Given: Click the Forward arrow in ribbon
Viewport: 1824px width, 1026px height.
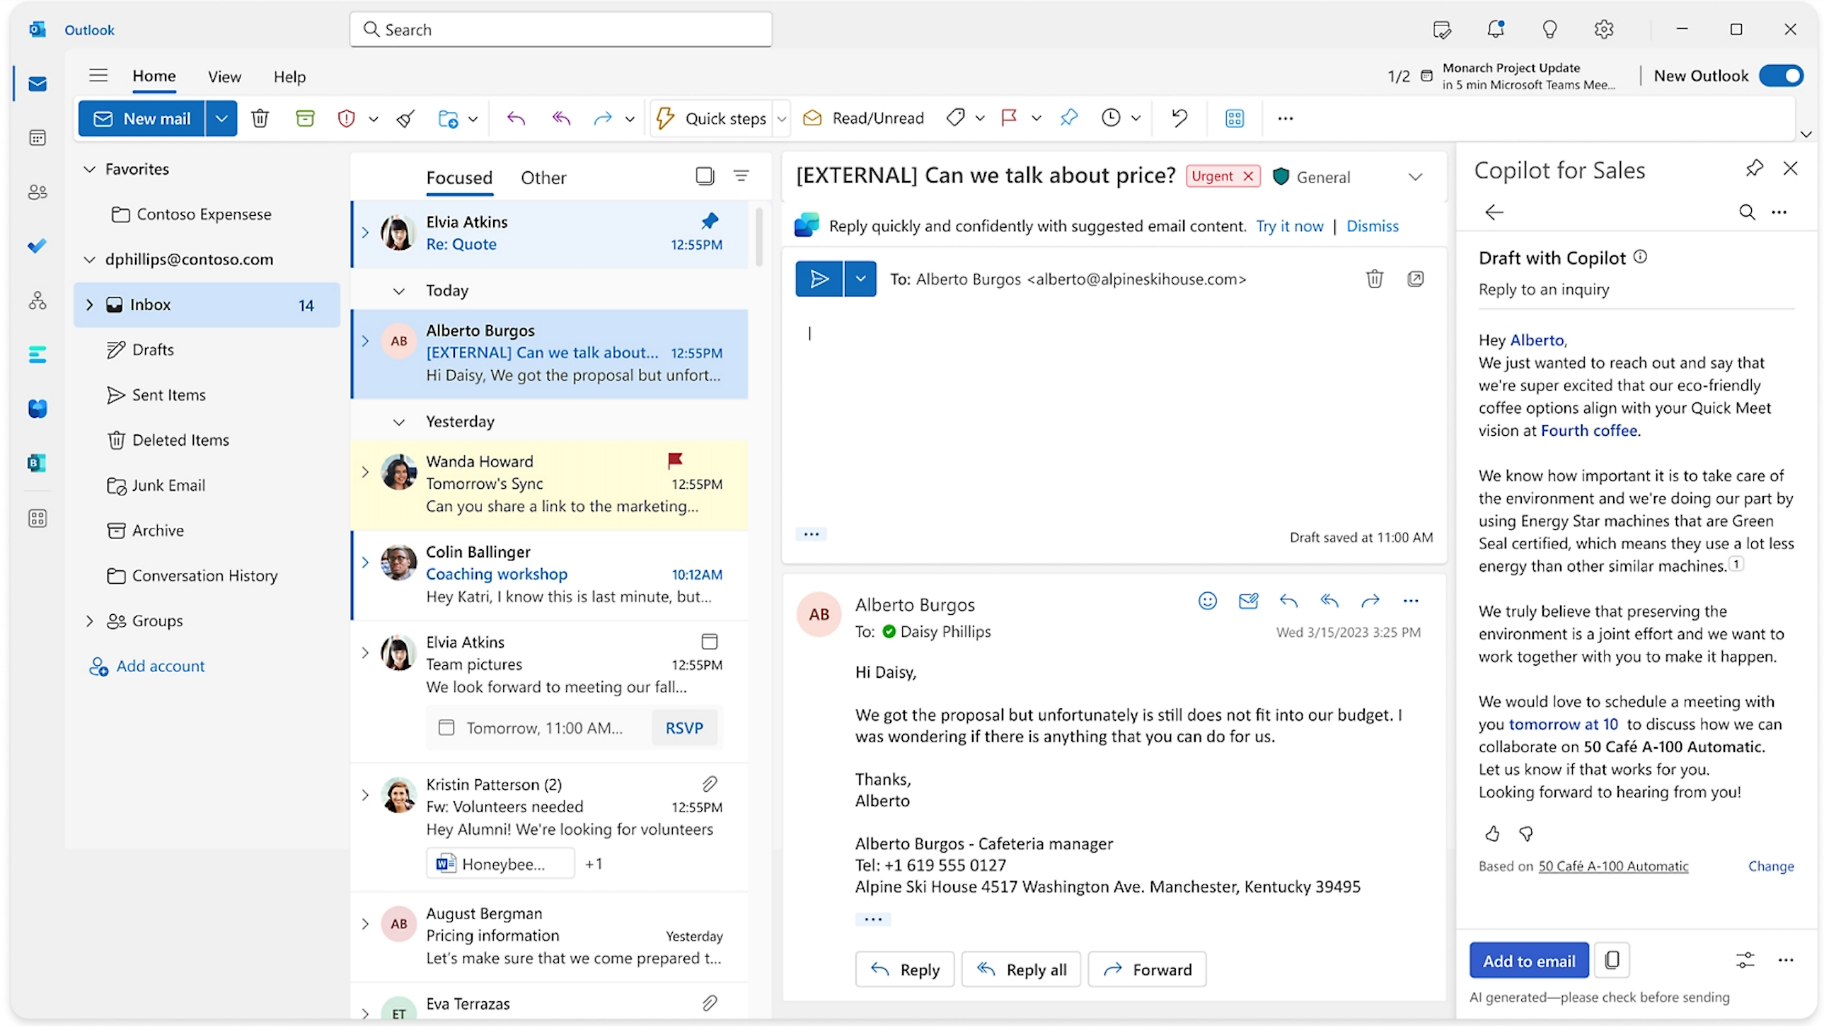Looking at the screenshot, I should click(x=602, y=118).
